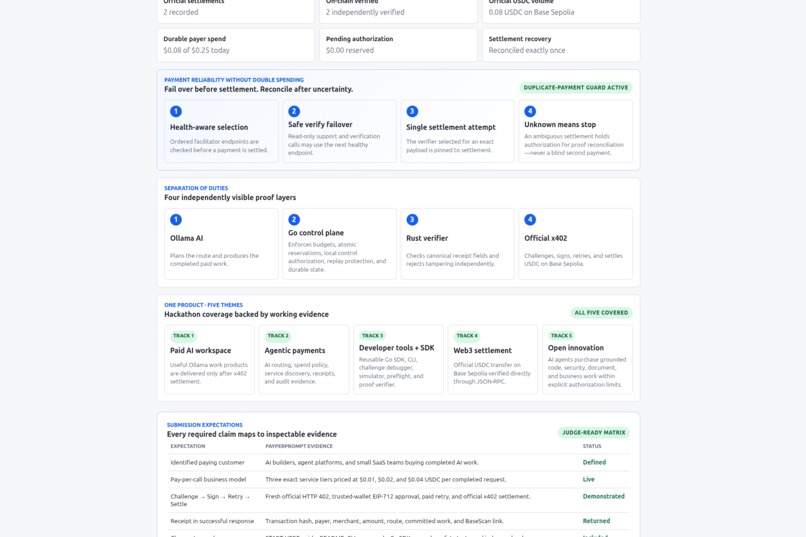
Task: Click '0.08 USDC on Base Sepolia' value
Action: (x=532, y=12)
